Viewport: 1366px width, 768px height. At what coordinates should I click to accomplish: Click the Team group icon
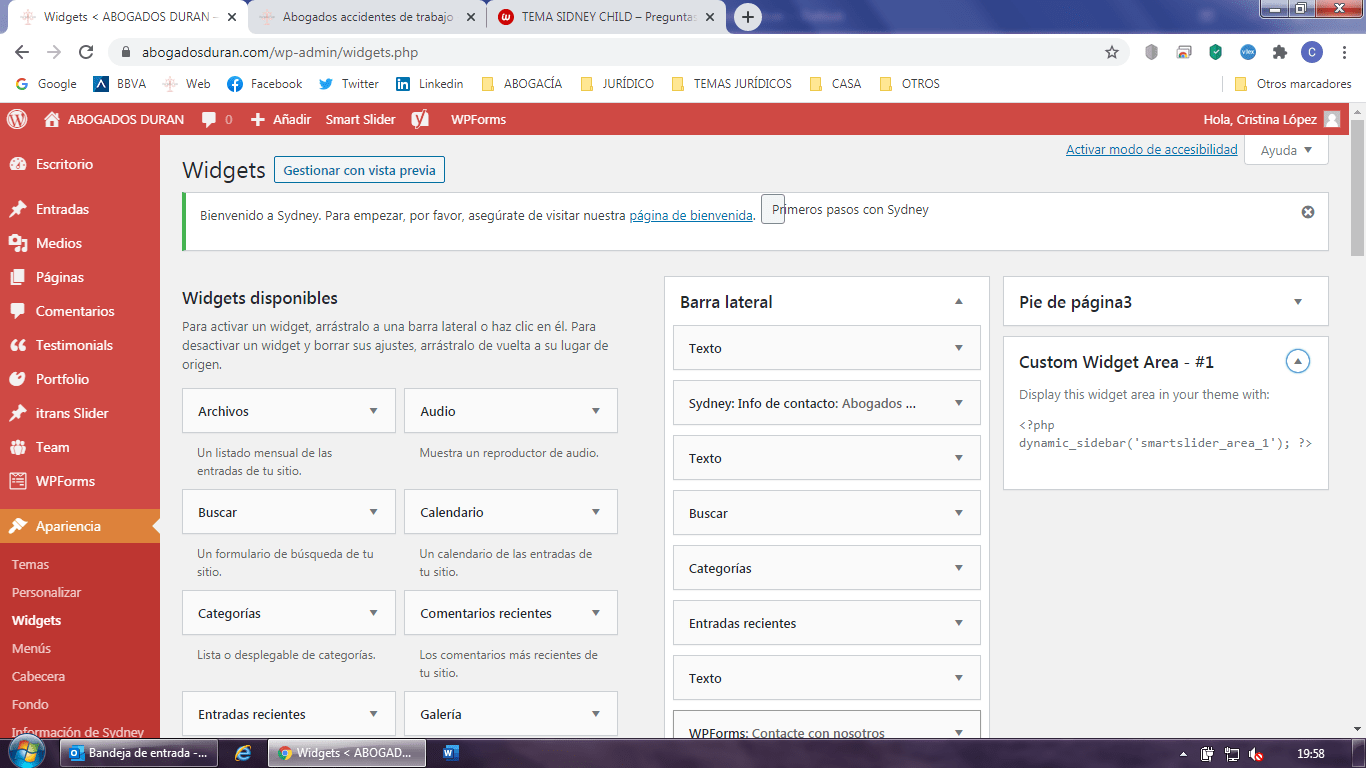pos(17,447)
